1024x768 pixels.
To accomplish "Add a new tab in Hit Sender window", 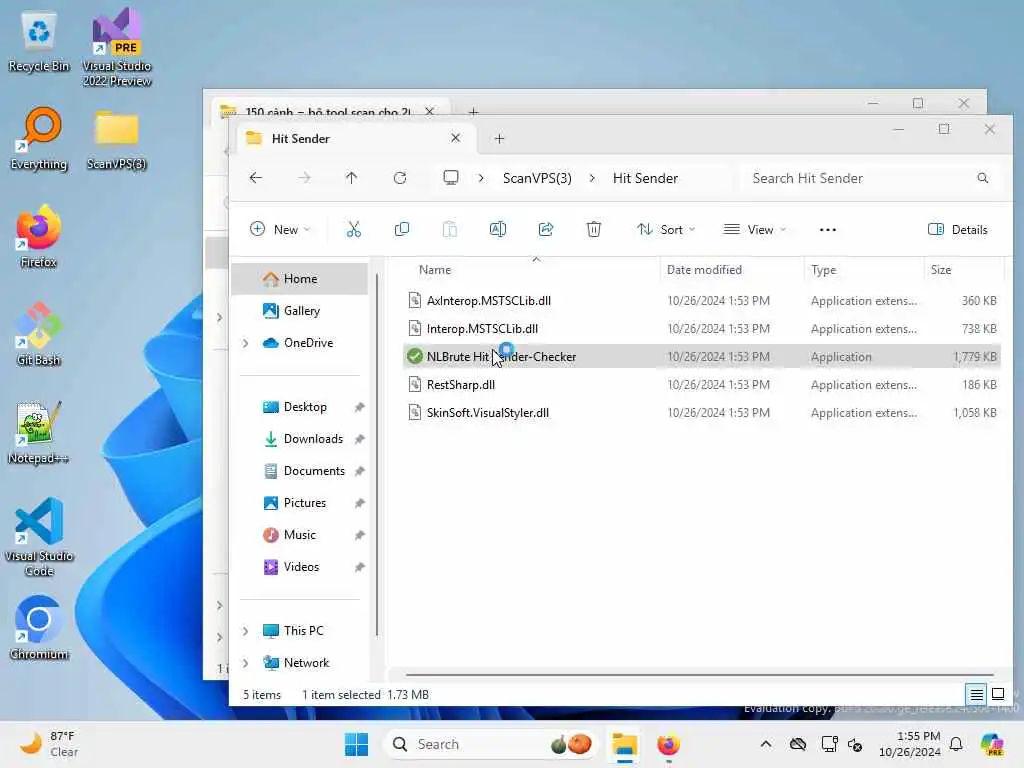I will tap(499, 138).
